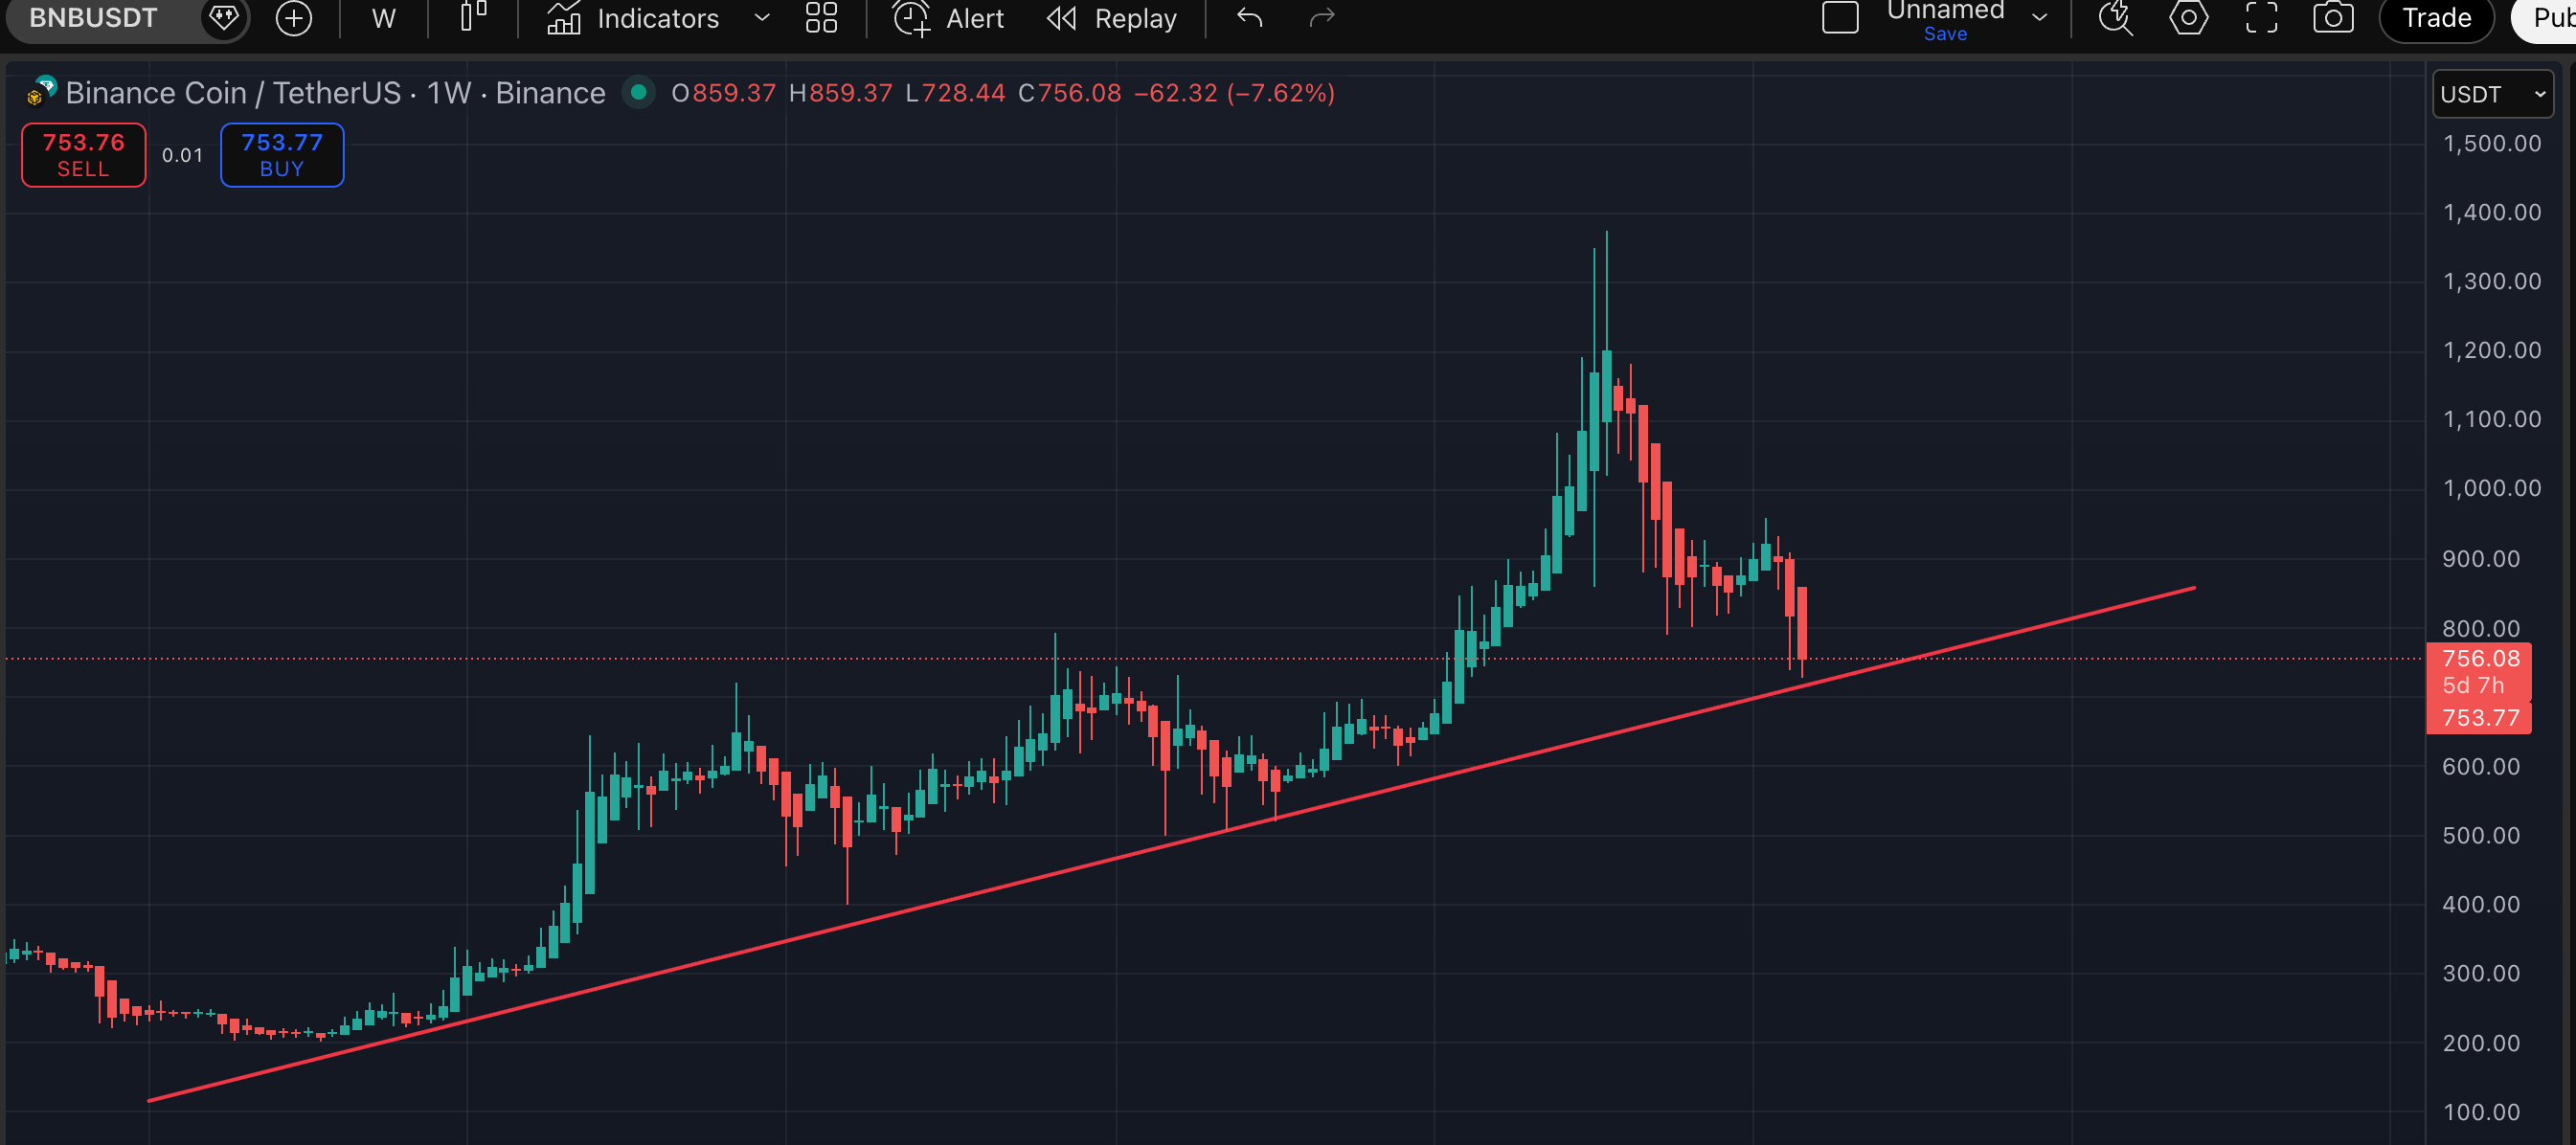The width and height of the screenshot is (2576, 1145).
Task: Click the layout setup square icon
Action: (x=1840, y=18)
